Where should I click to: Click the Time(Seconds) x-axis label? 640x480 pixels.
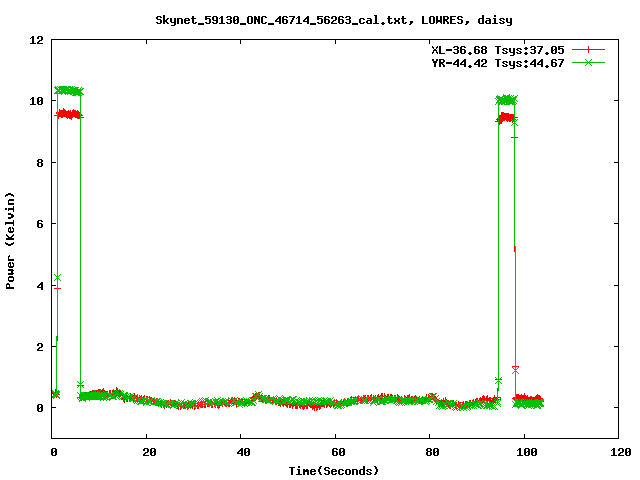tap(333, 471)
